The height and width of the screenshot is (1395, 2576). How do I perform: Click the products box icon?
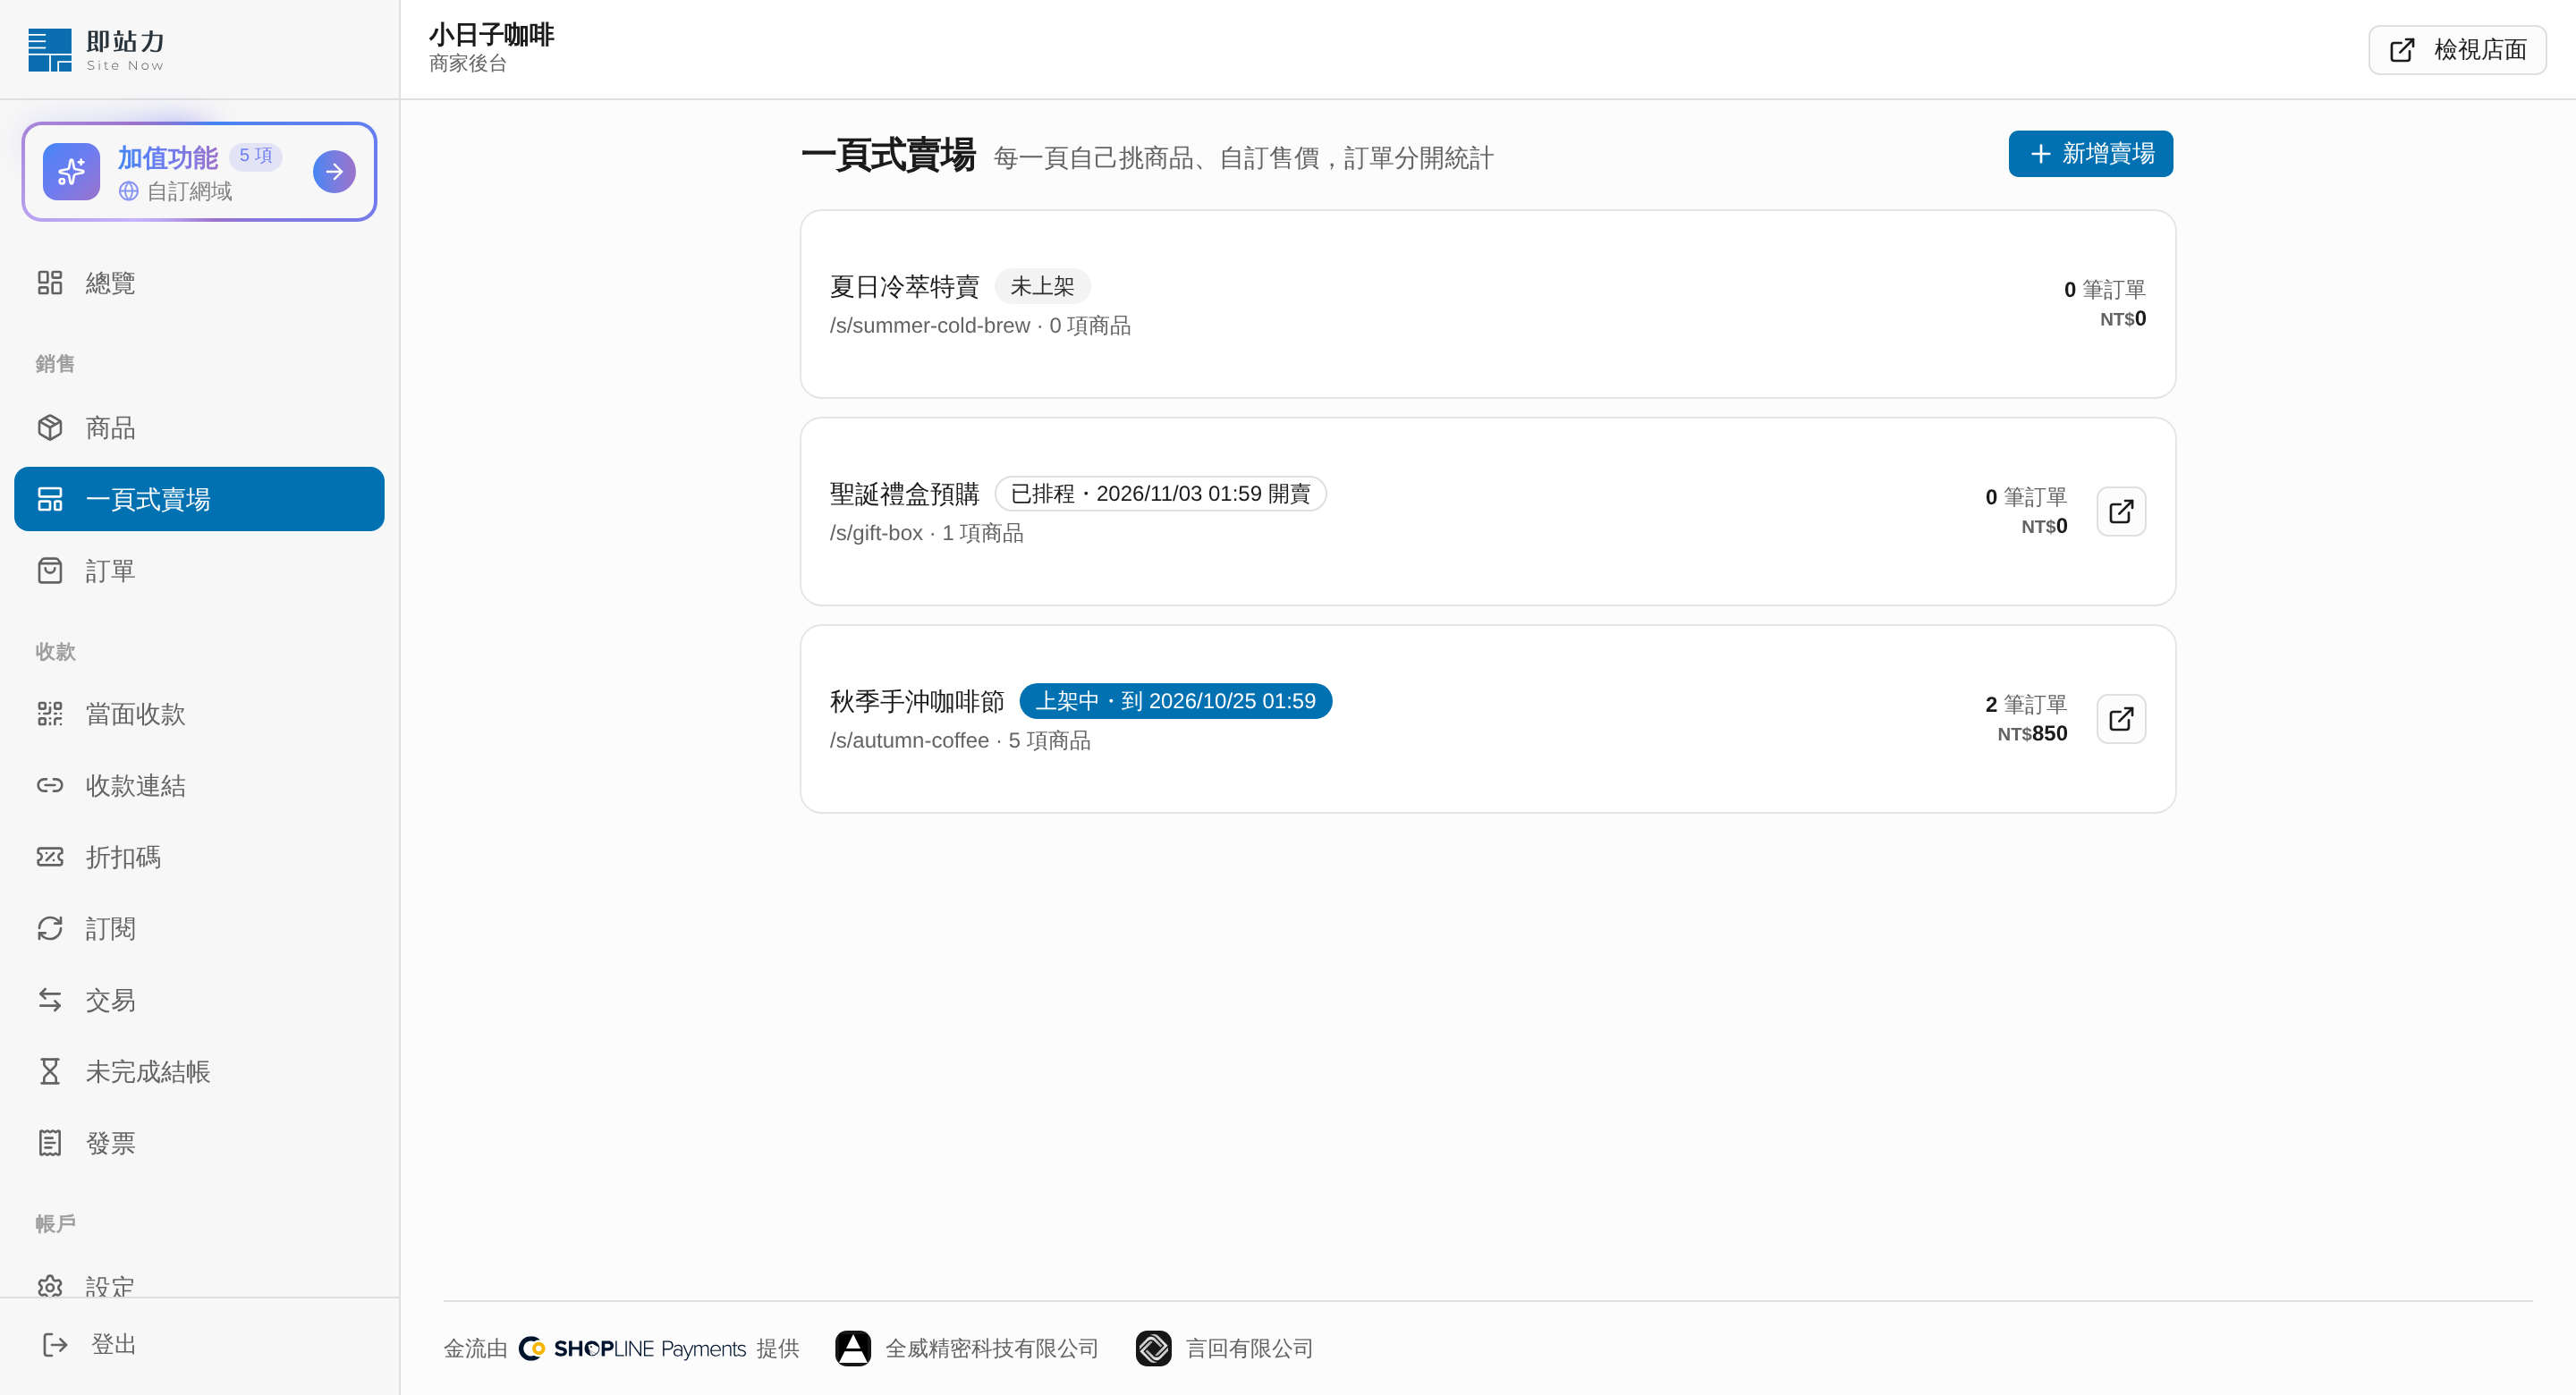[x=50, y=427]
